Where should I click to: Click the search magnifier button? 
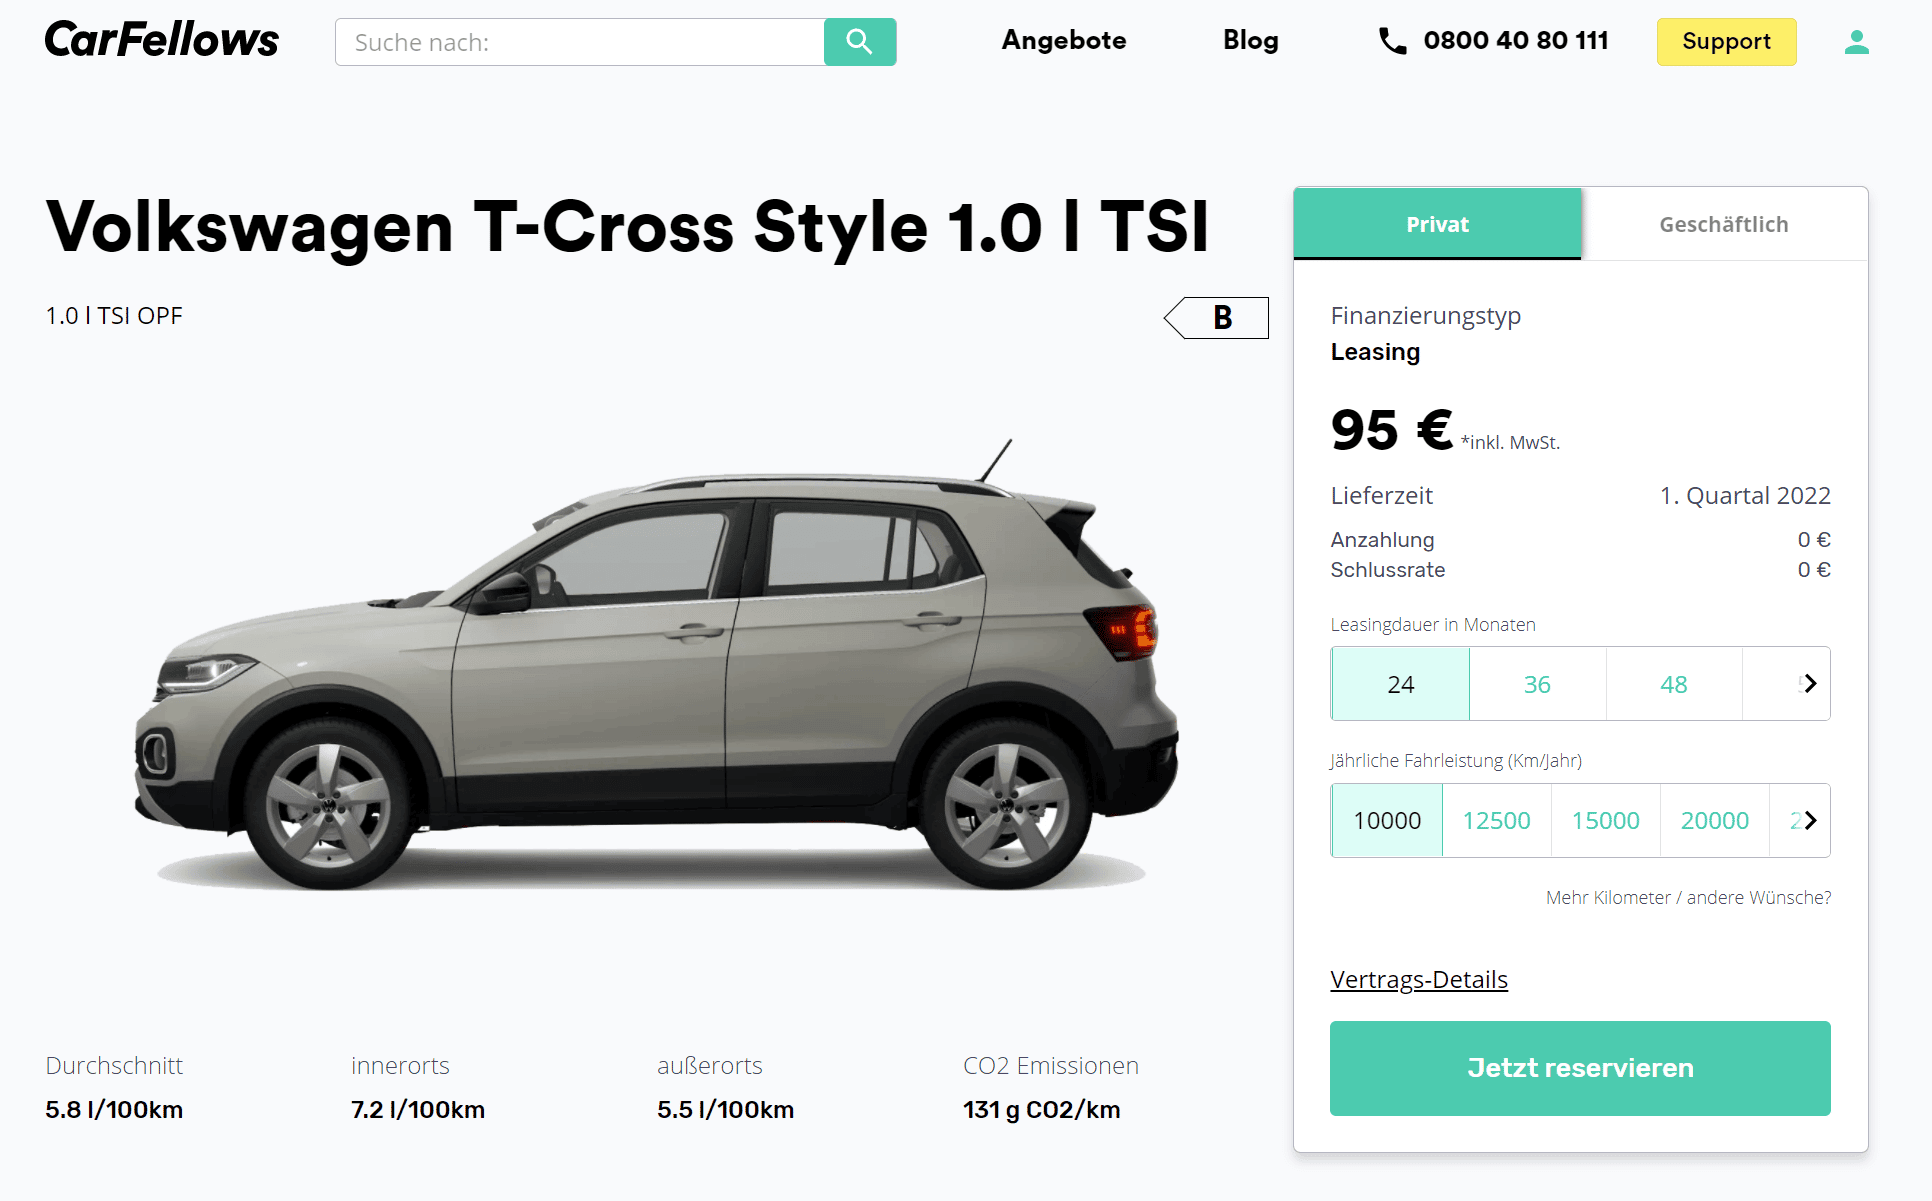click(x=860, y=42)
